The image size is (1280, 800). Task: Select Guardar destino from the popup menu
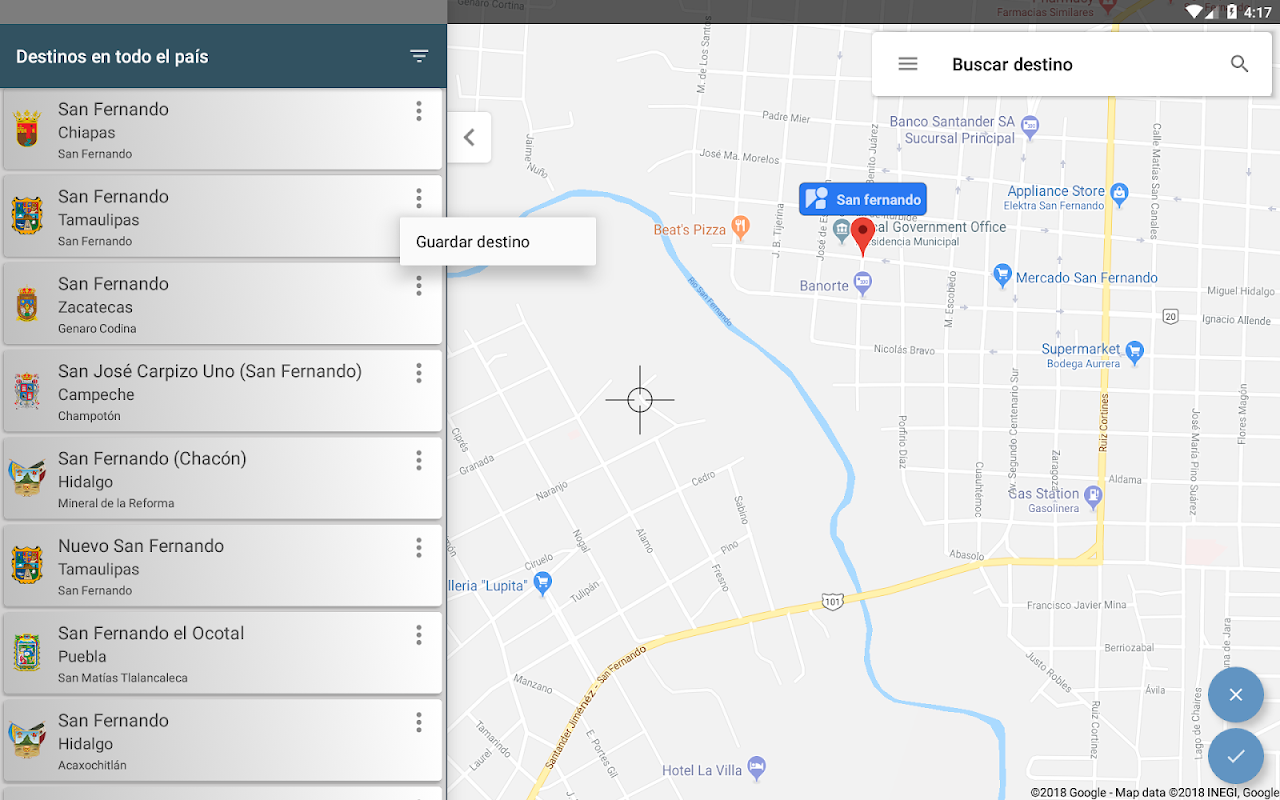pos(498,242)
